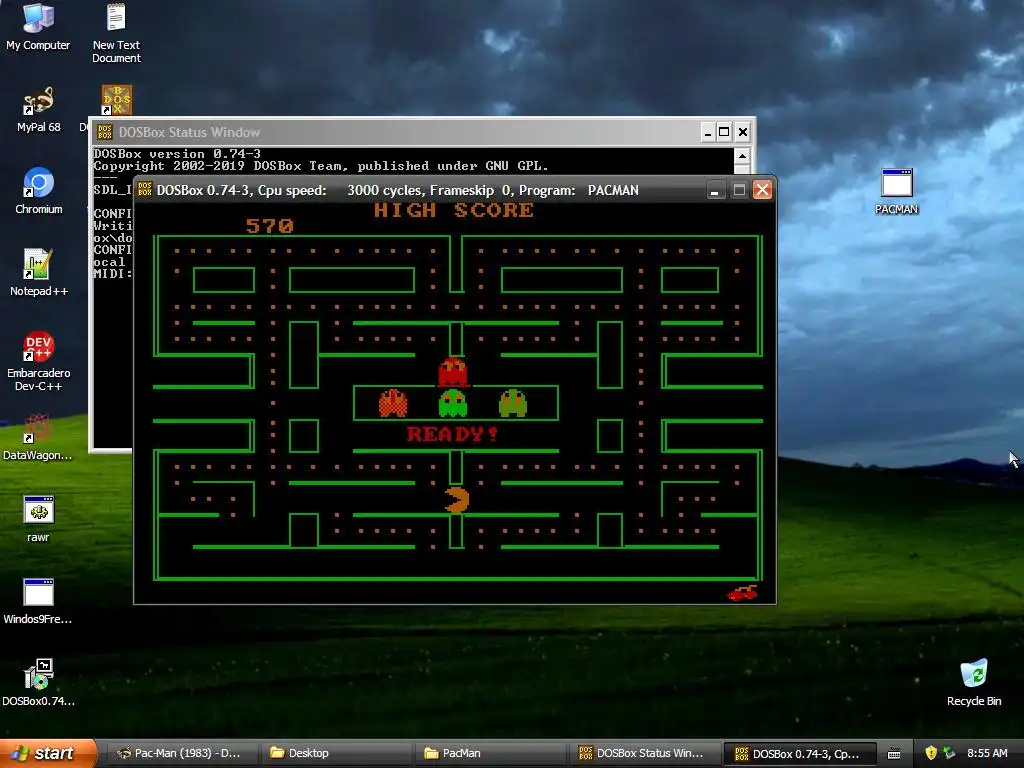Screen dimensions: 1024x768
Task: Launch the Chromium desktop shortcut
Action: click(39, 191)
